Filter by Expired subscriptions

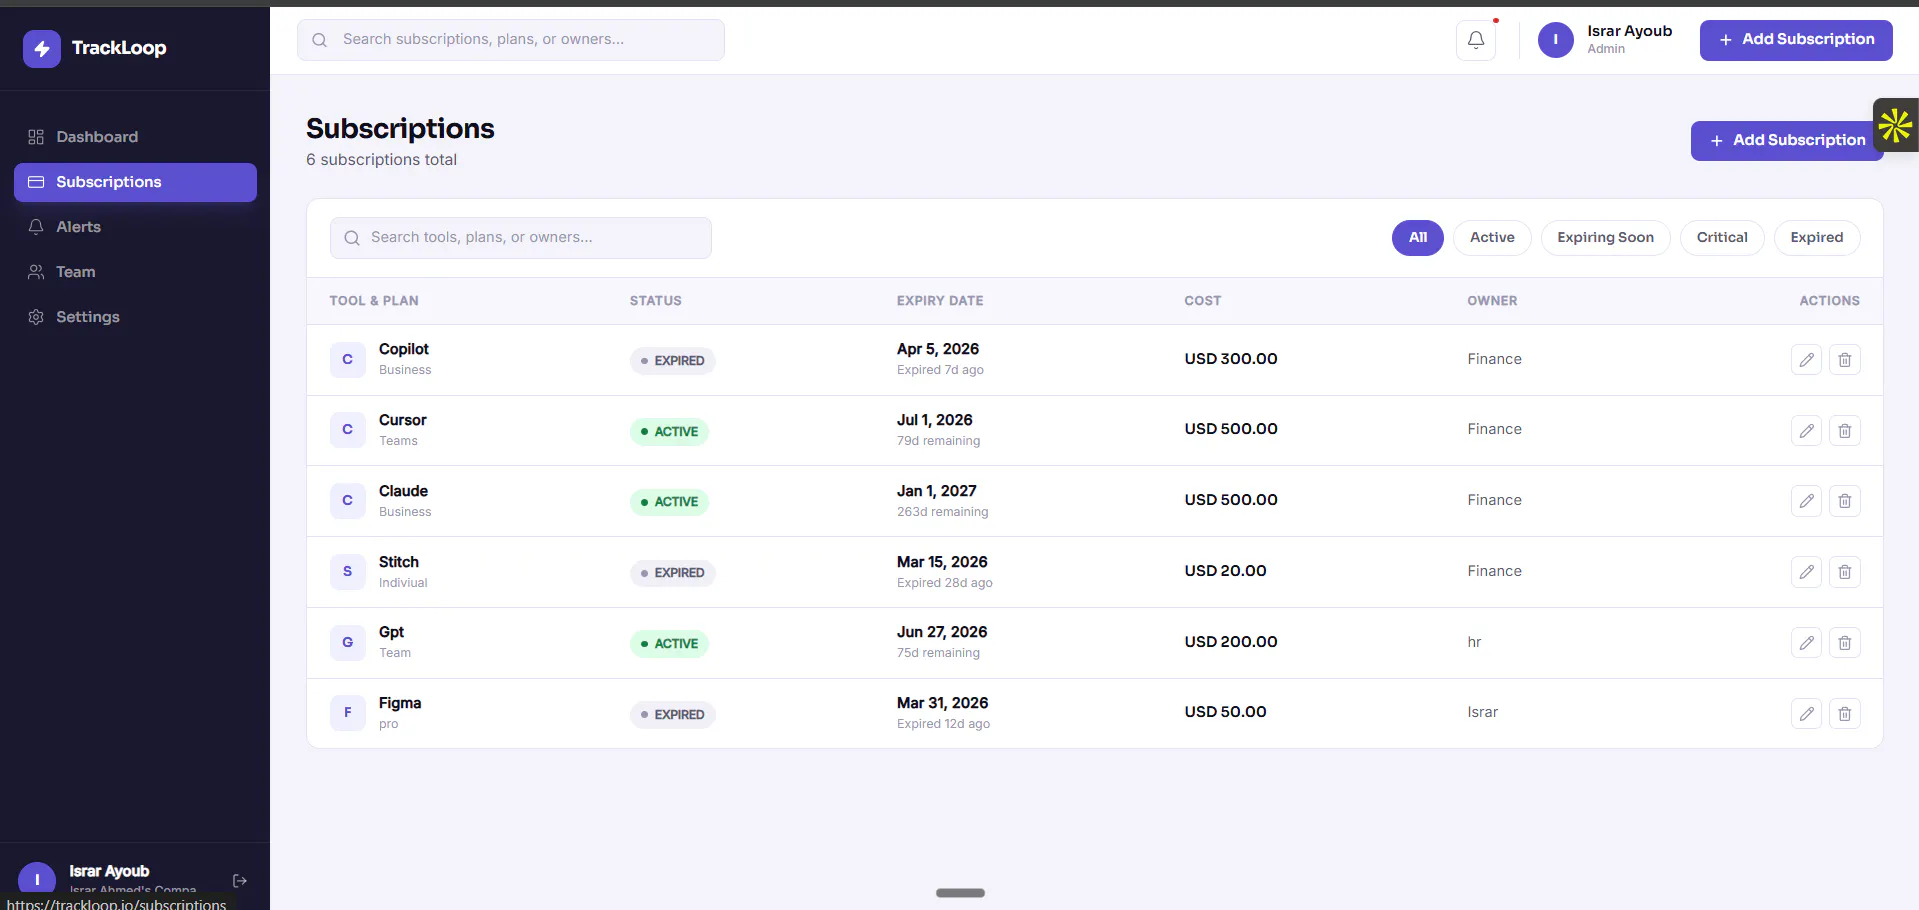point(1816,238)
